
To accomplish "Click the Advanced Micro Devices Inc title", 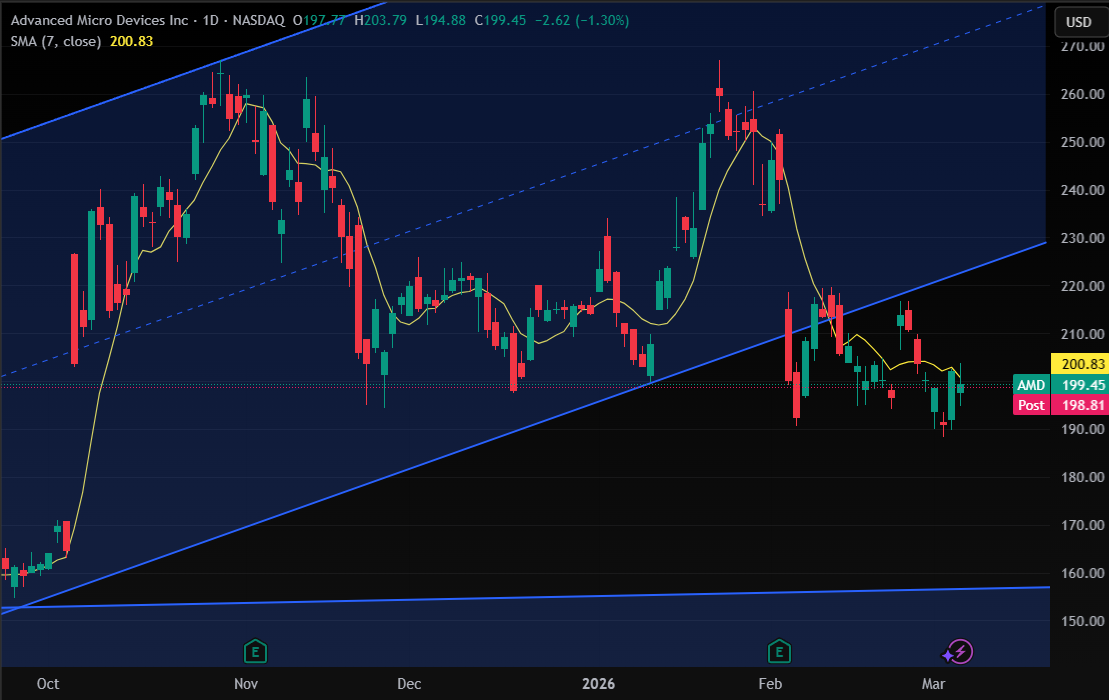I will coord(99,20).
